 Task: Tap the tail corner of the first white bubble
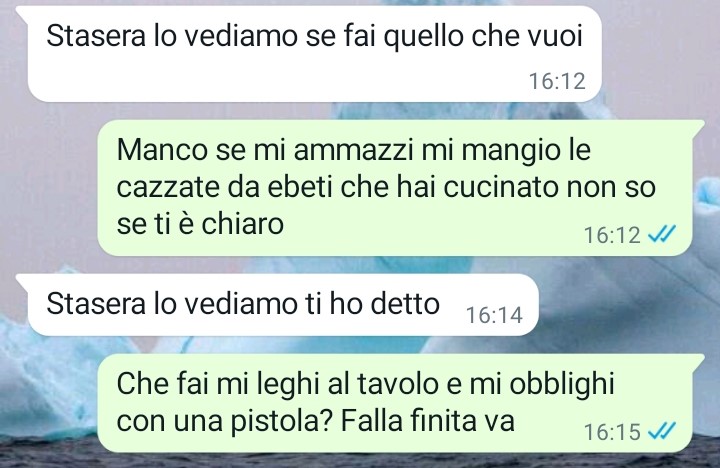point(23,13)
